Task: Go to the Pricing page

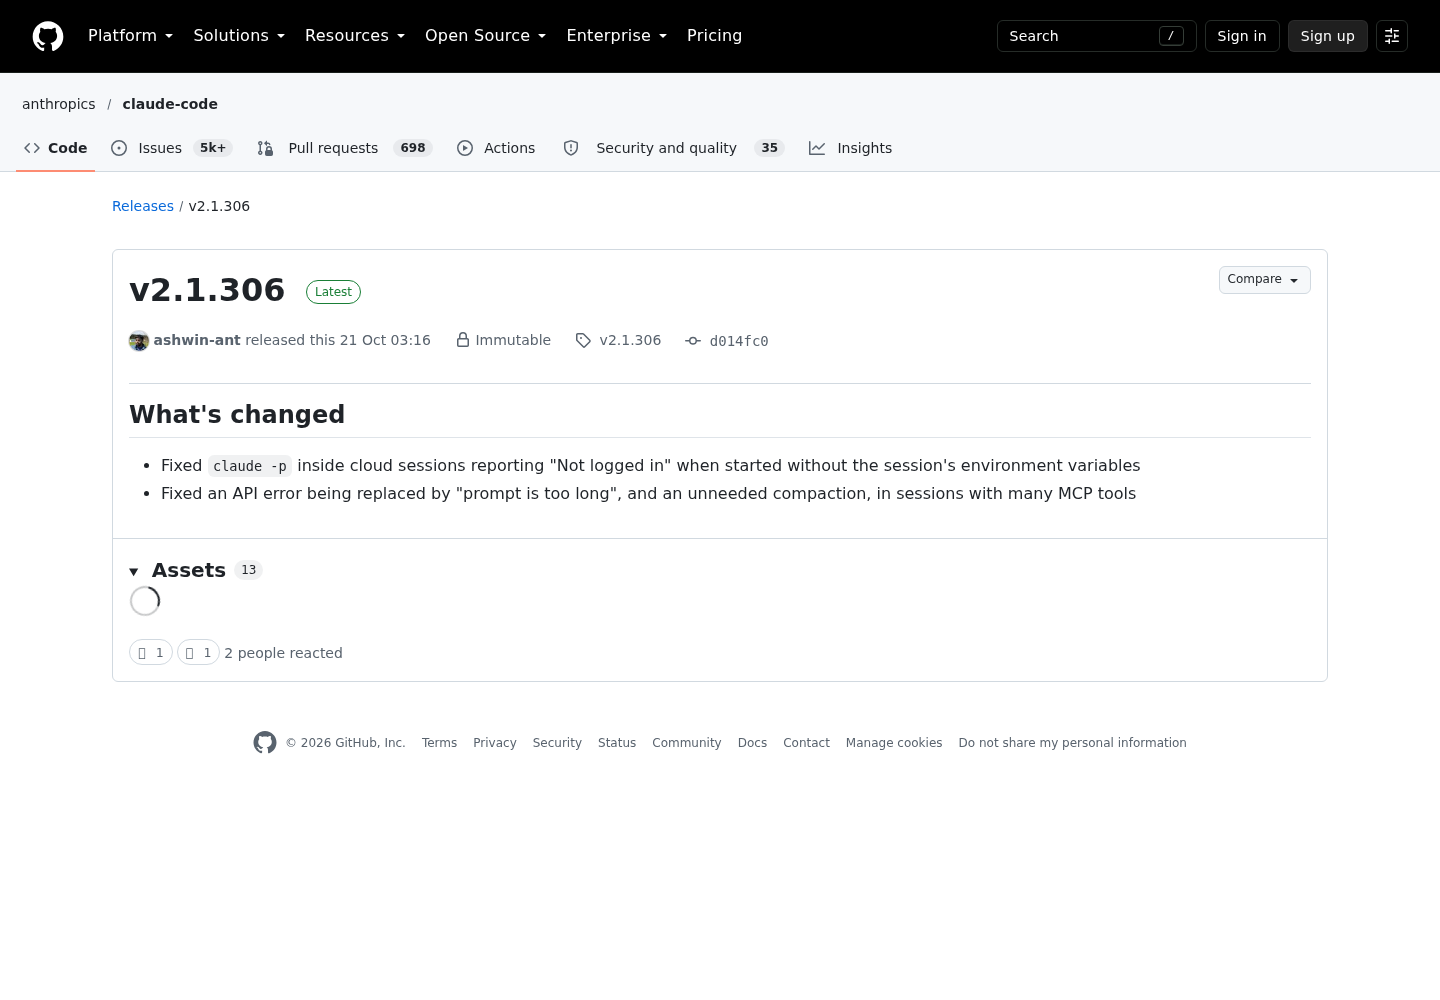Action: [x=714, y=36]
